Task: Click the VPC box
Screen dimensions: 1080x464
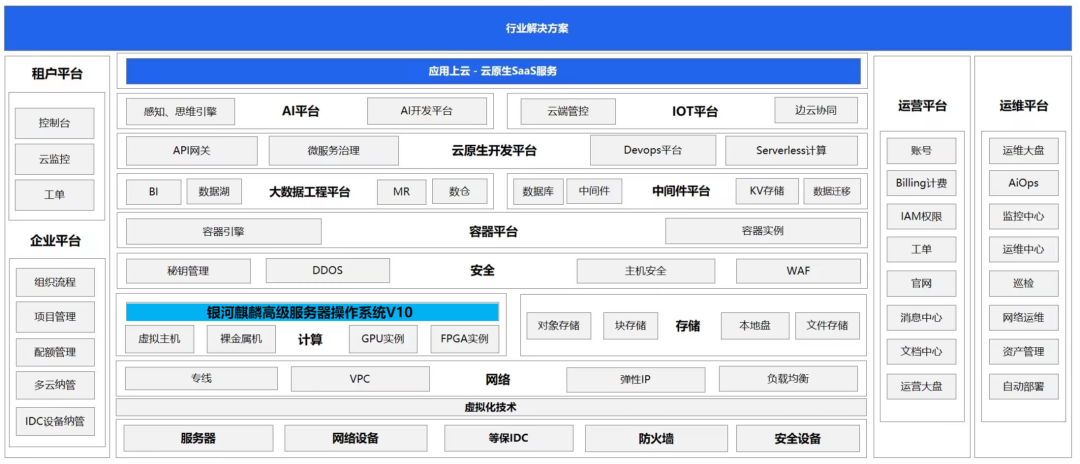Action: (360, 379)
